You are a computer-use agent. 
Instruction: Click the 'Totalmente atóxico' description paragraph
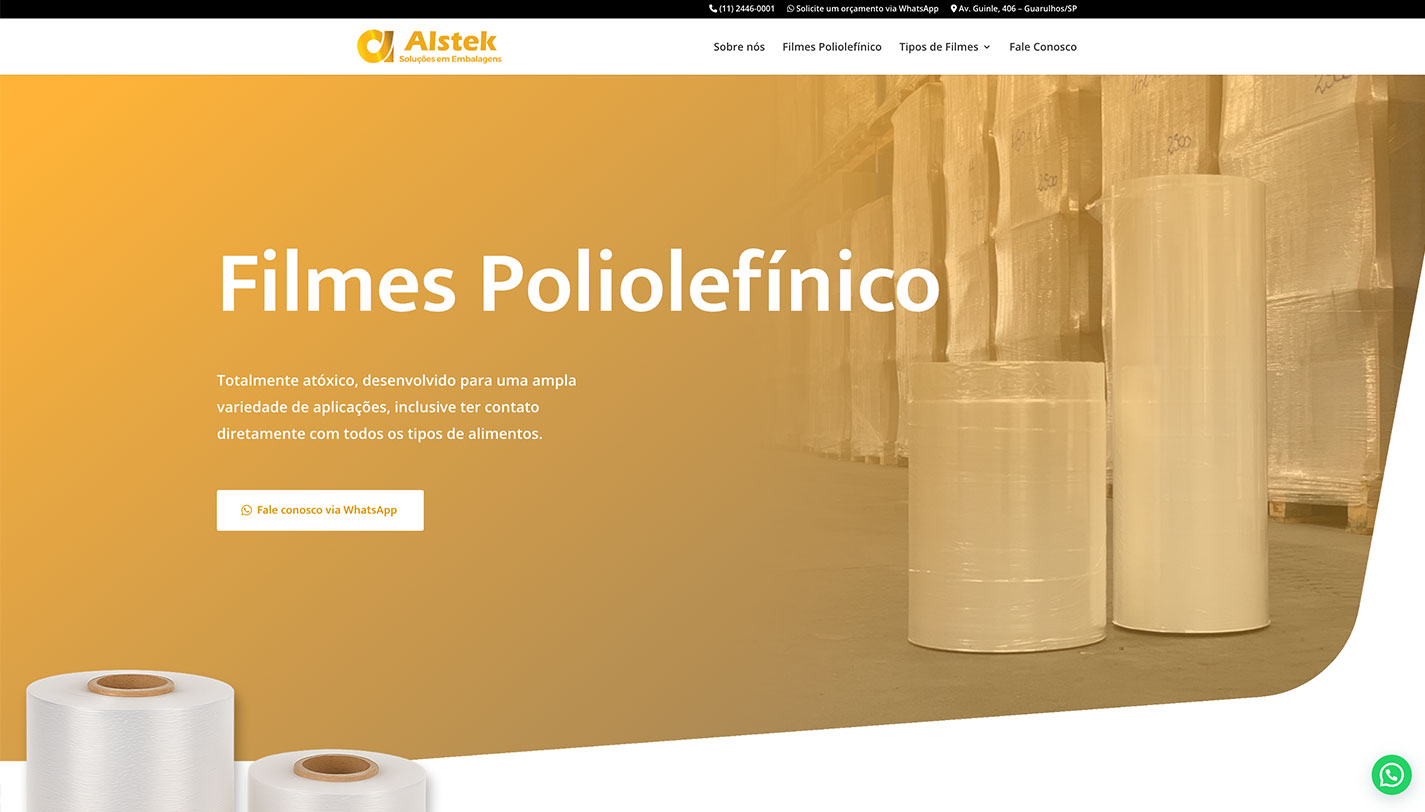tap(397, 408)
